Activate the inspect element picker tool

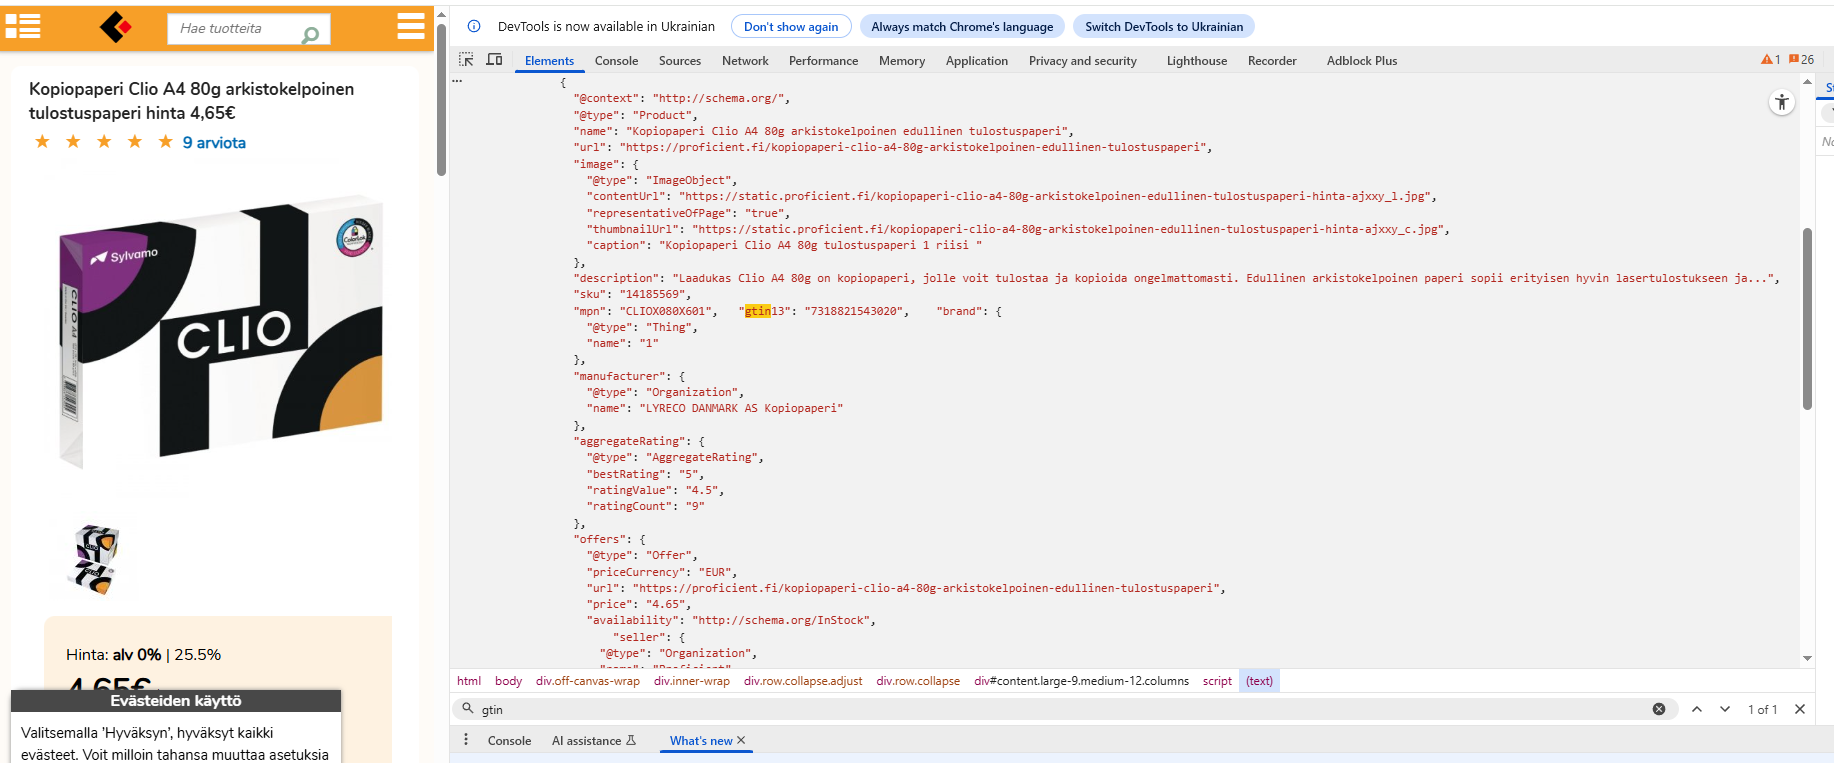click(466, 60)
